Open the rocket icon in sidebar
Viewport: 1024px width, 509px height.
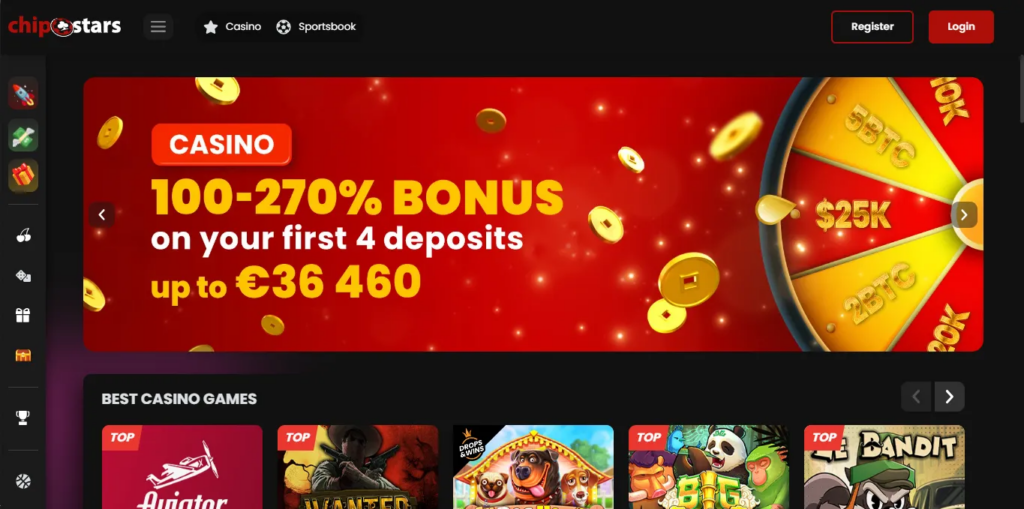[23, 93]
